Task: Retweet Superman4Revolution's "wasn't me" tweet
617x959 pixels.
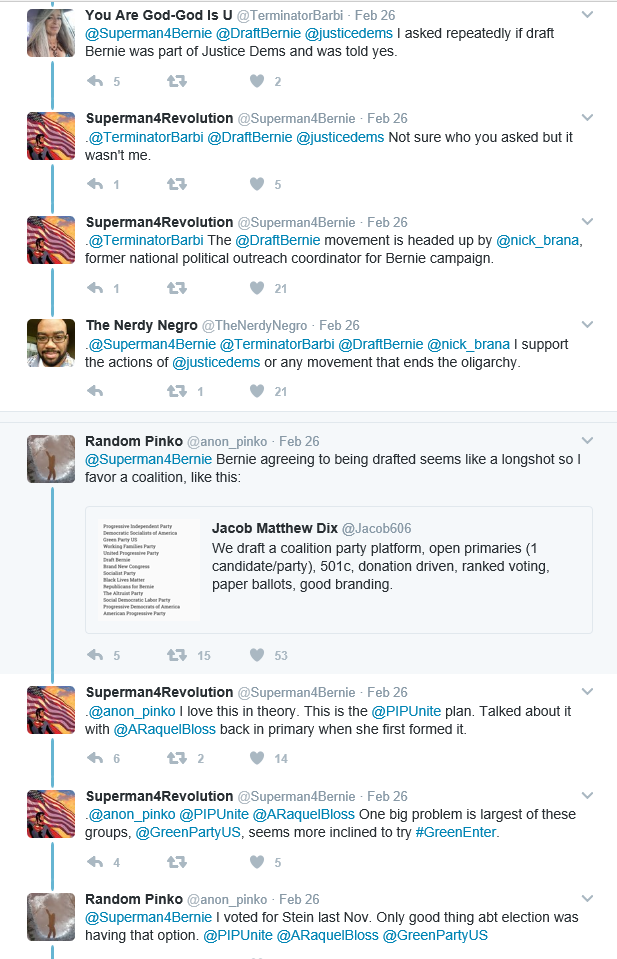Action: point(177,184)
